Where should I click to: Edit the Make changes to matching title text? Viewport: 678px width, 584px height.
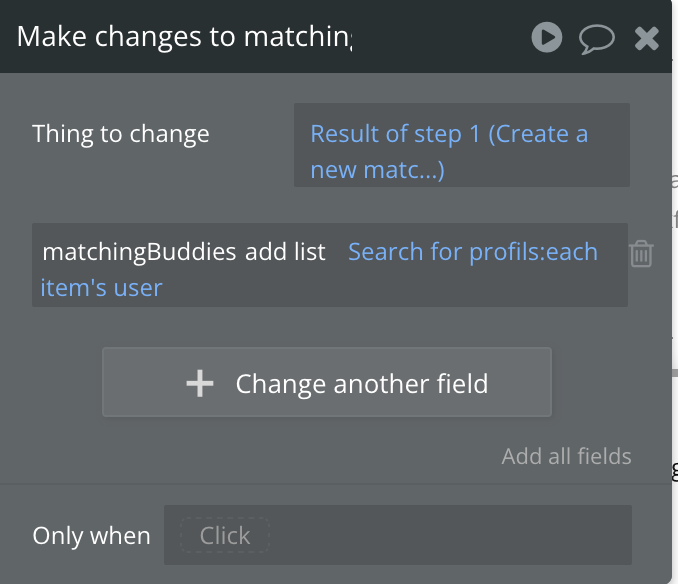pyautogui.click(x=185, y=37)
